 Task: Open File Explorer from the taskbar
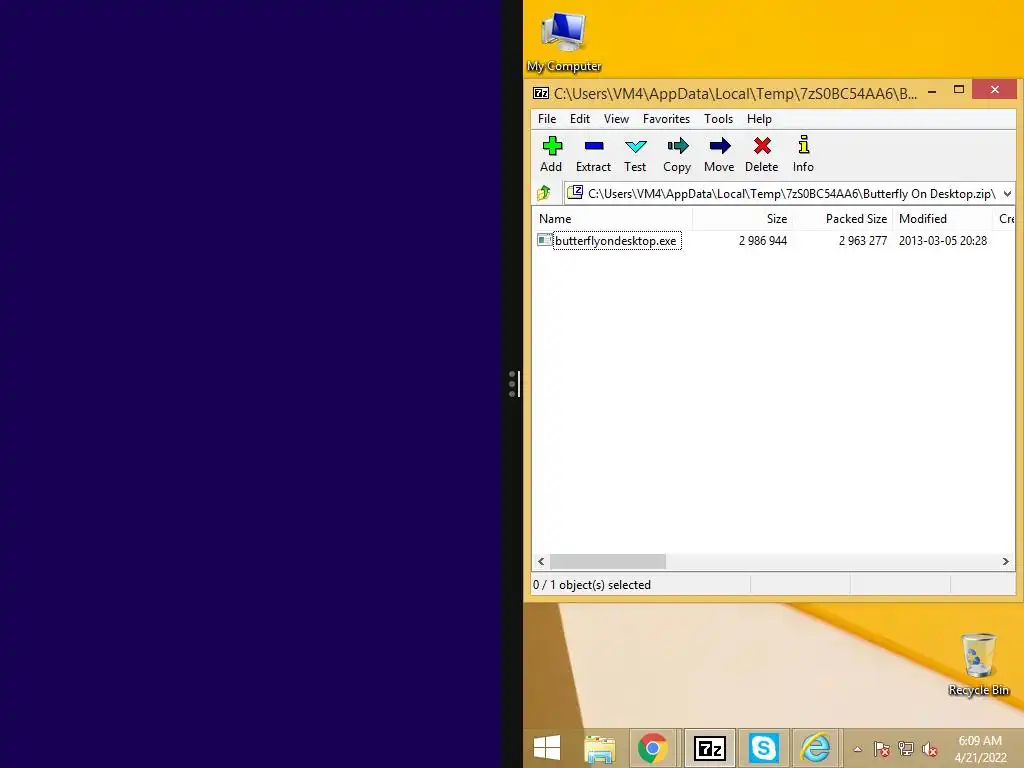[x=600, y=748]
